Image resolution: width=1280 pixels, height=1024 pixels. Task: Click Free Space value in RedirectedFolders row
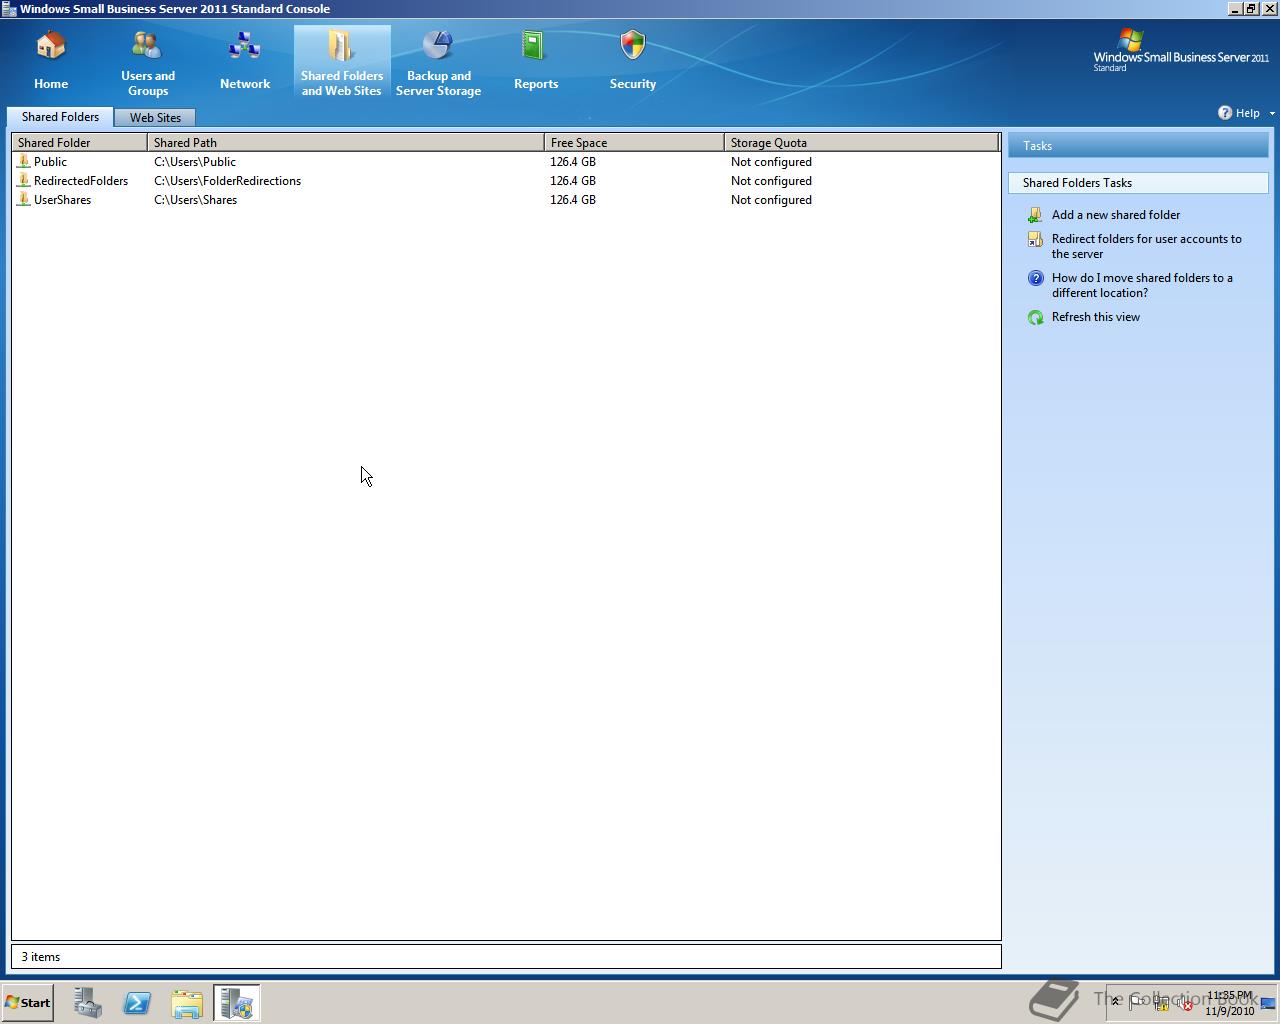click(x=573, y=181)
